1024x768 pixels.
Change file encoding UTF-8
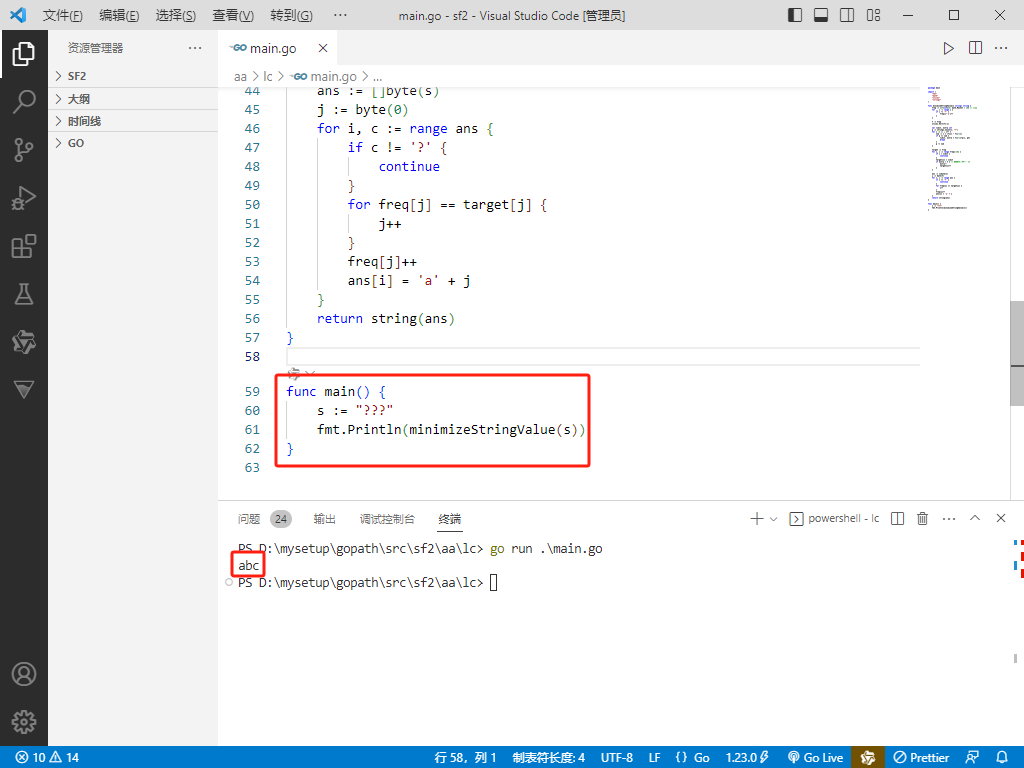[616, 758]
